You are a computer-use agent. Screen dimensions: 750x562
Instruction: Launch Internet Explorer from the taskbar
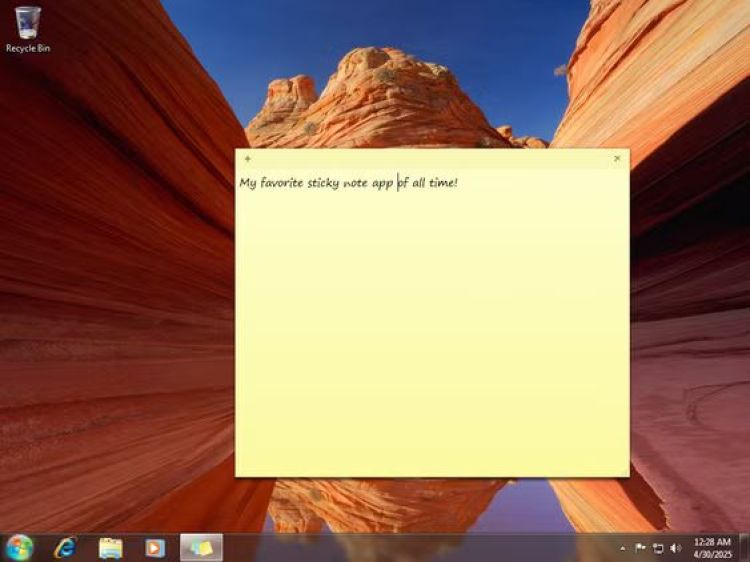(x=65, y=547)
